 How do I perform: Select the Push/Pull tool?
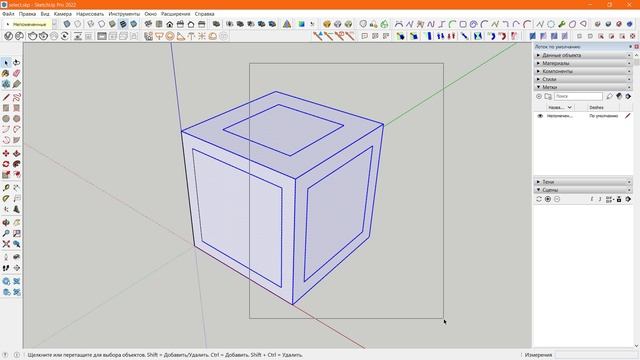coord(16,153)
